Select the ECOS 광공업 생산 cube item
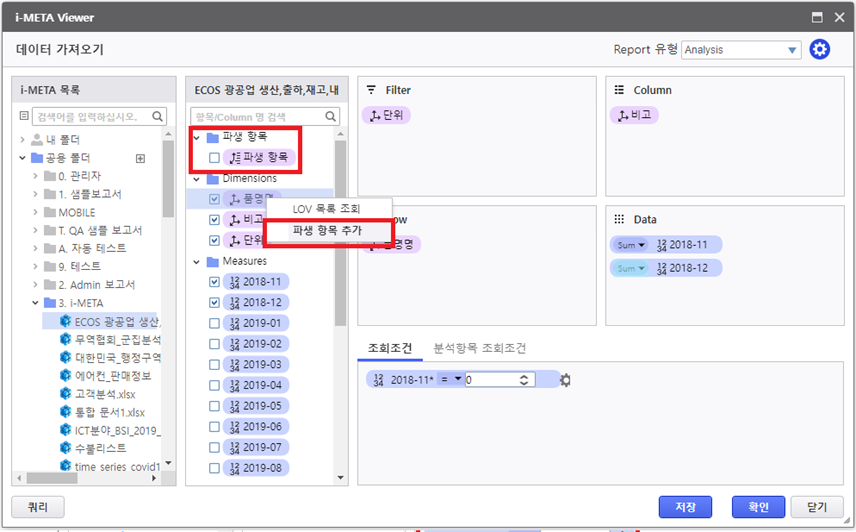This screenshot has width=856, height=532. tap(110, 321)
